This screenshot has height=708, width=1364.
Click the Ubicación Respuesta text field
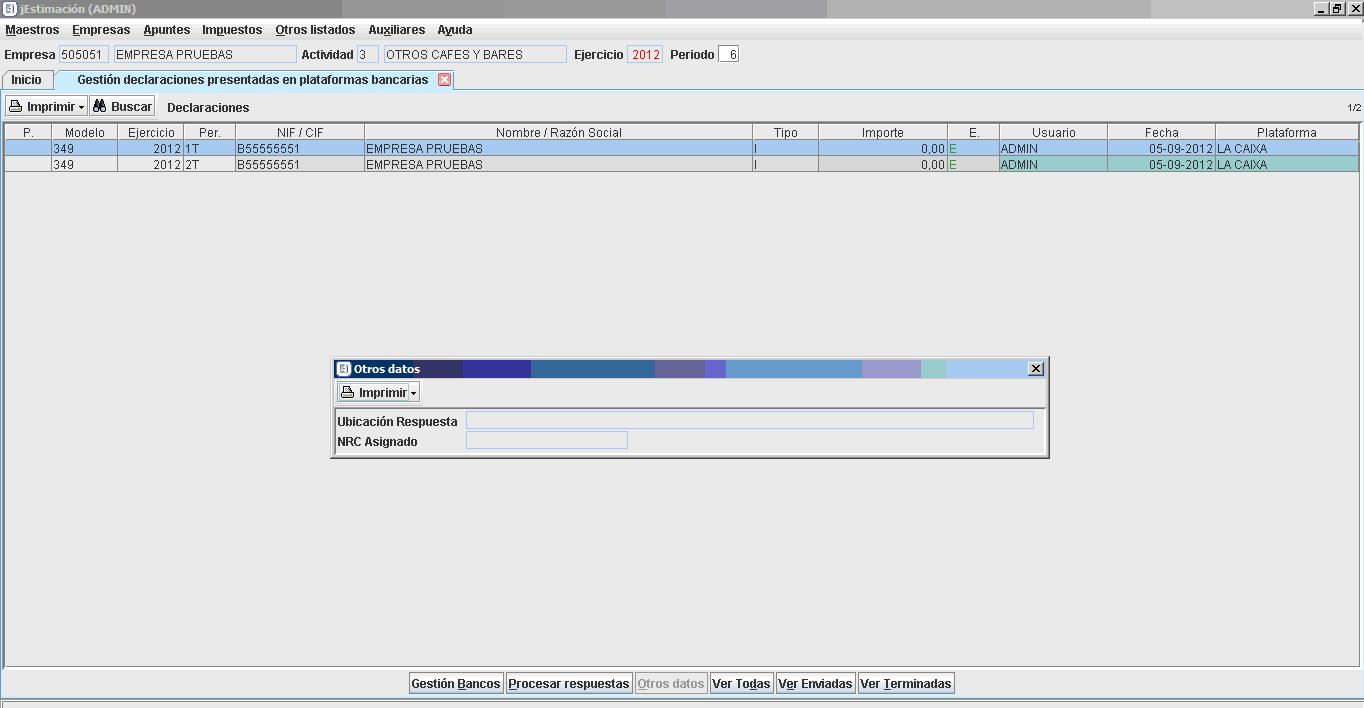click(x=749, y=421)
